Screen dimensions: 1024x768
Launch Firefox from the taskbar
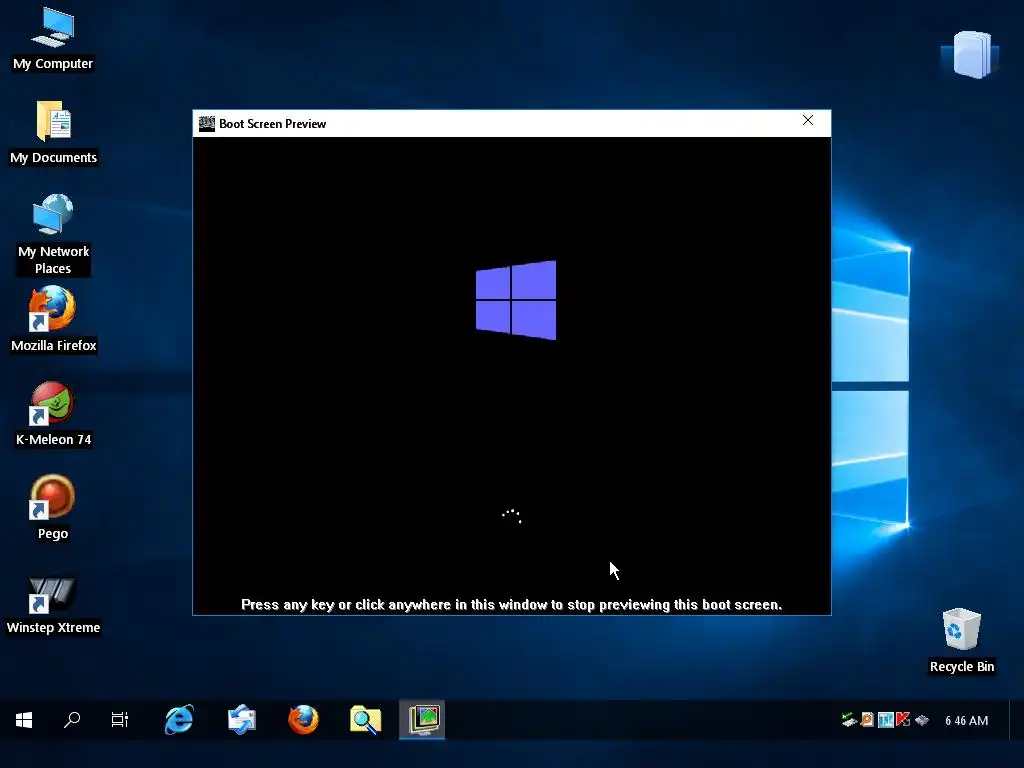304,720
